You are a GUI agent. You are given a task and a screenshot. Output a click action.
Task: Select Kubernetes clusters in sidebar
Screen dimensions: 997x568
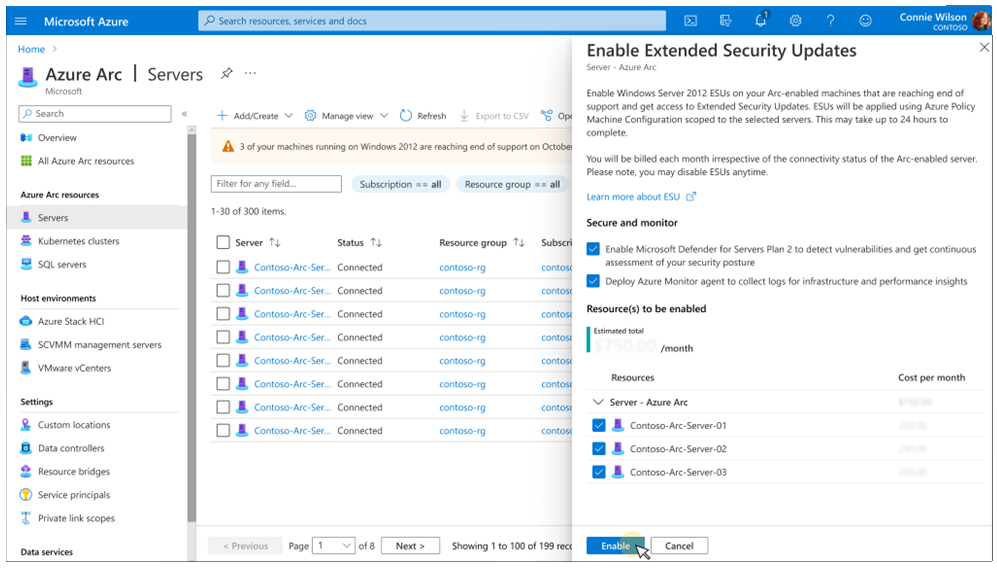[78, 241]
